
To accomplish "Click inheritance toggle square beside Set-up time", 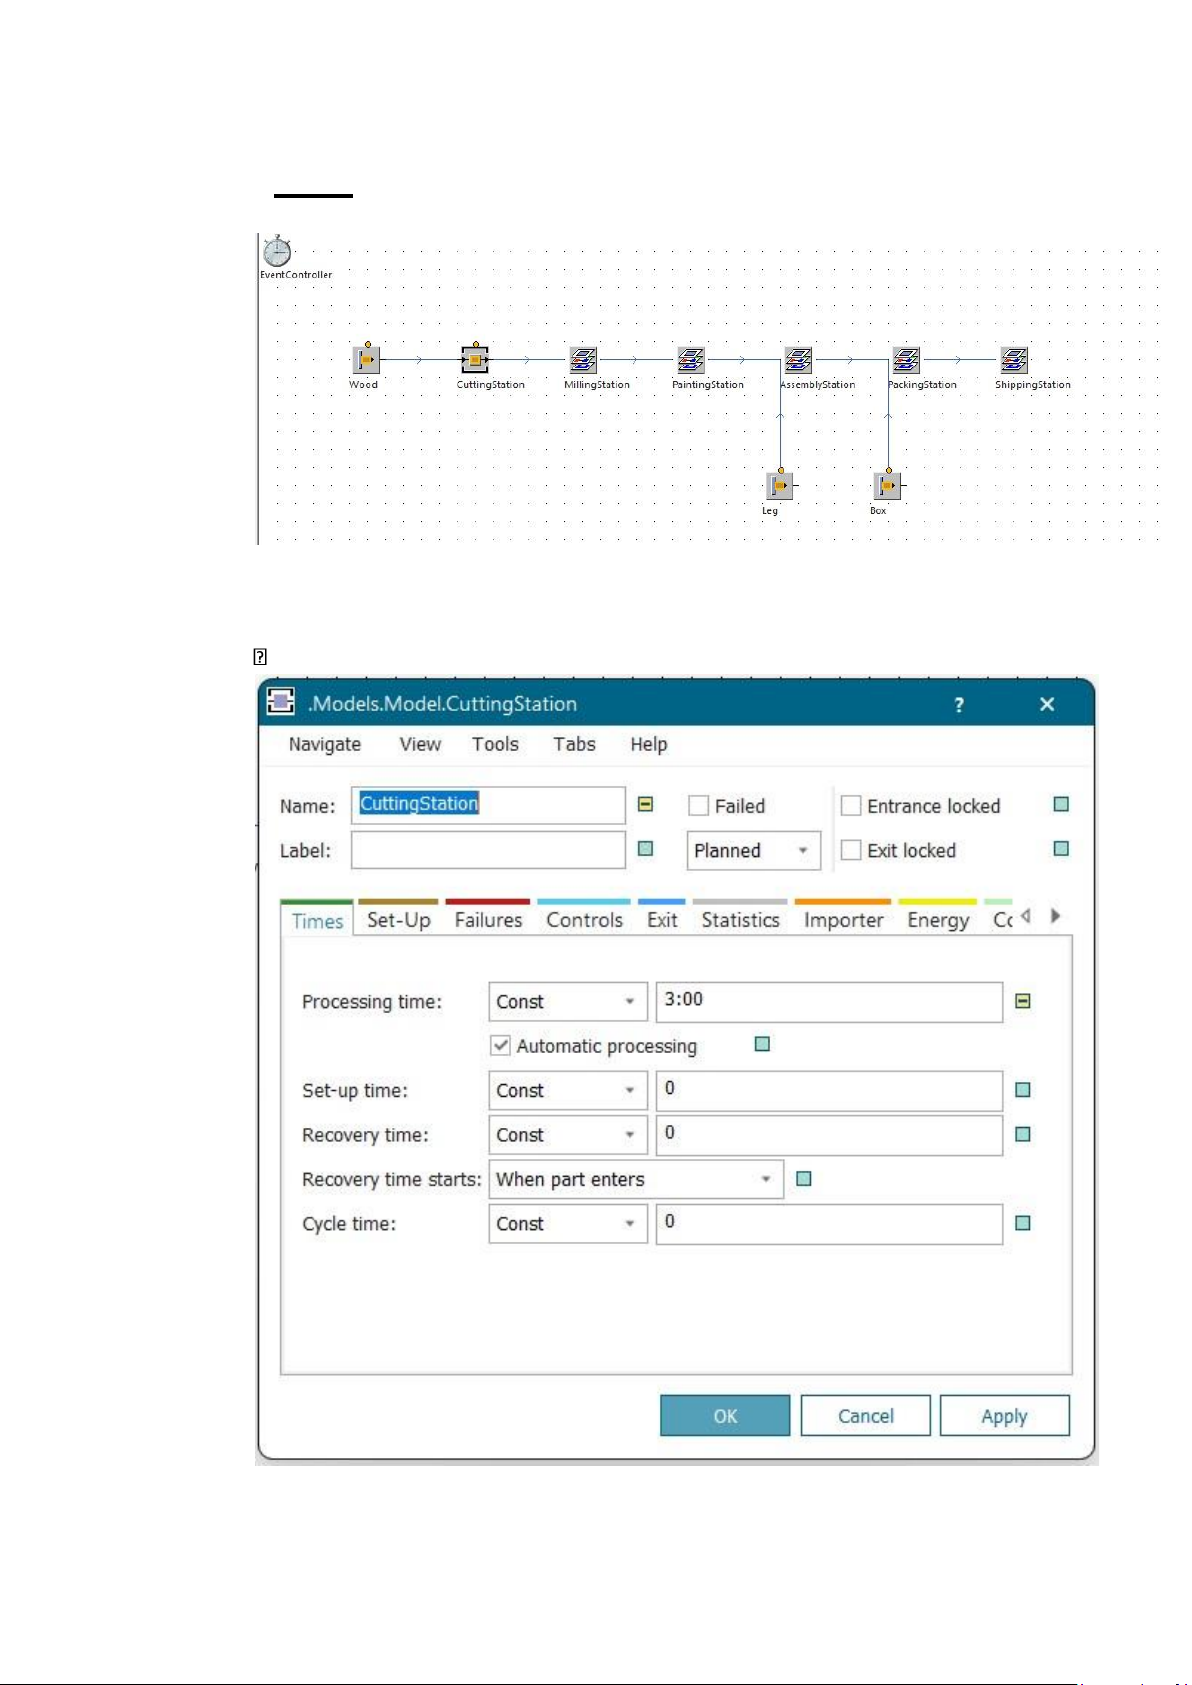I will coord(1023,1090).
